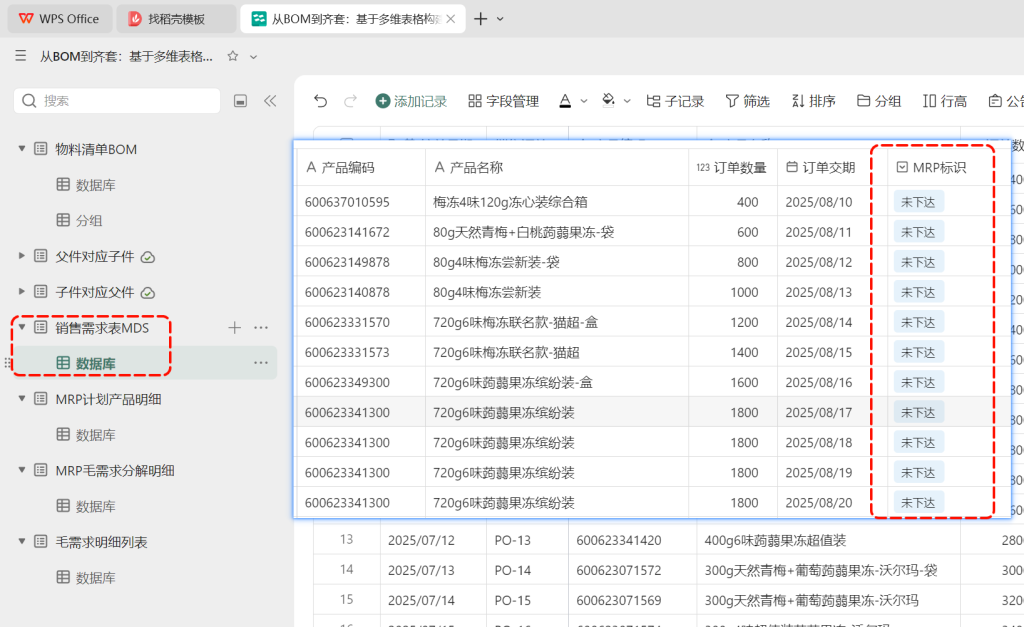Viewport: 1024px width, 627px height.
Task: Click row number 13 in background table
Action: click(347, 539)
